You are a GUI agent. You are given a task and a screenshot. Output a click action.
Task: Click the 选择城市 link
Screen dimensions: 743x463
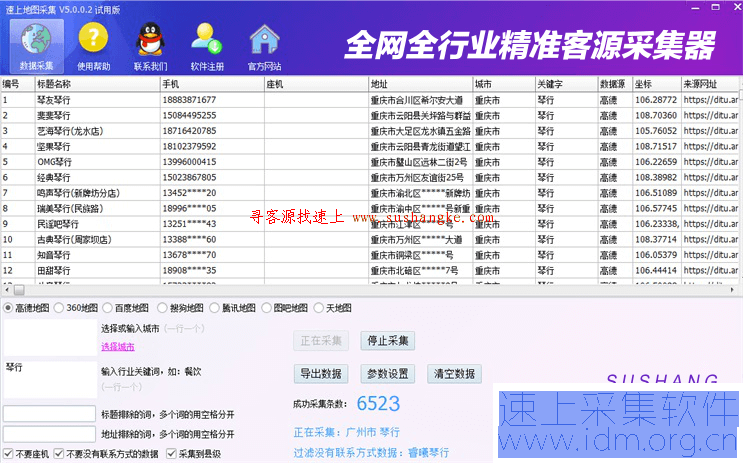118,347
